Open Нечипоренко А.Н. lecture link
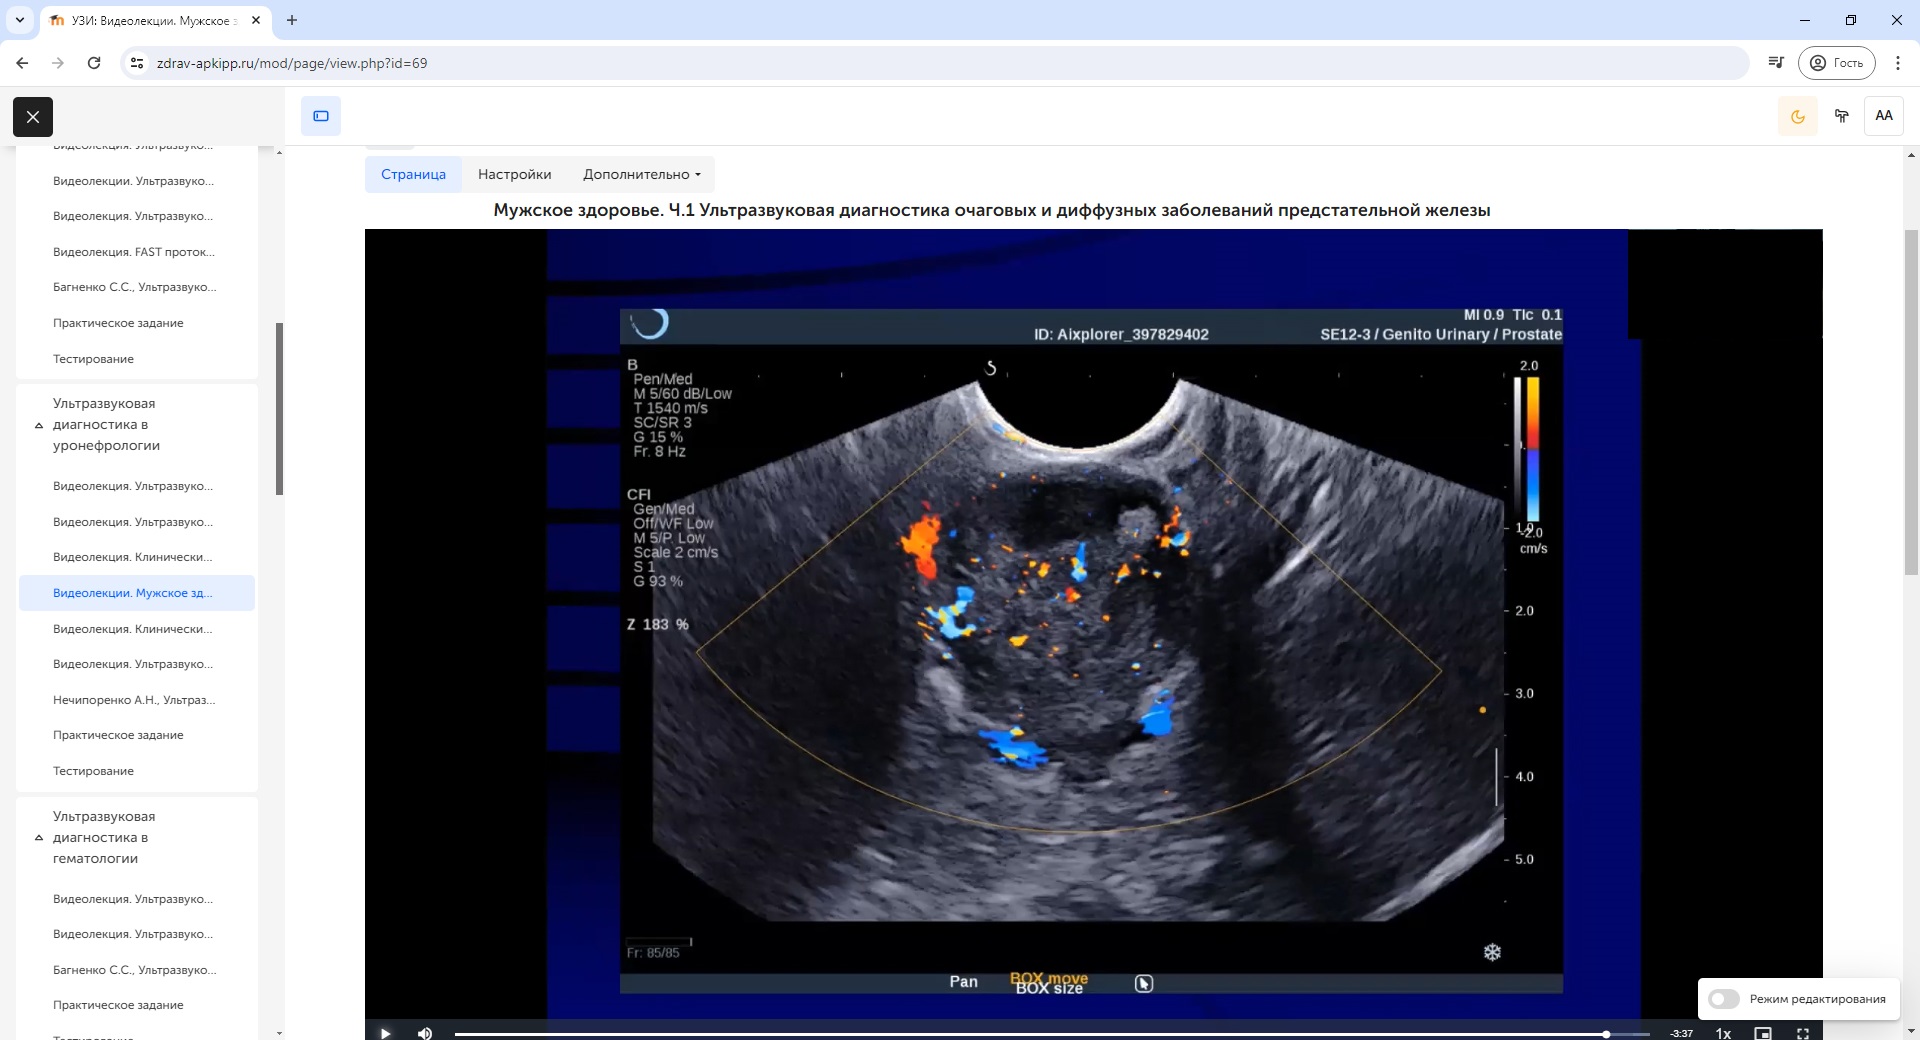Image resolution: width=1920 pixels, height=1040 pixels. 134,700
